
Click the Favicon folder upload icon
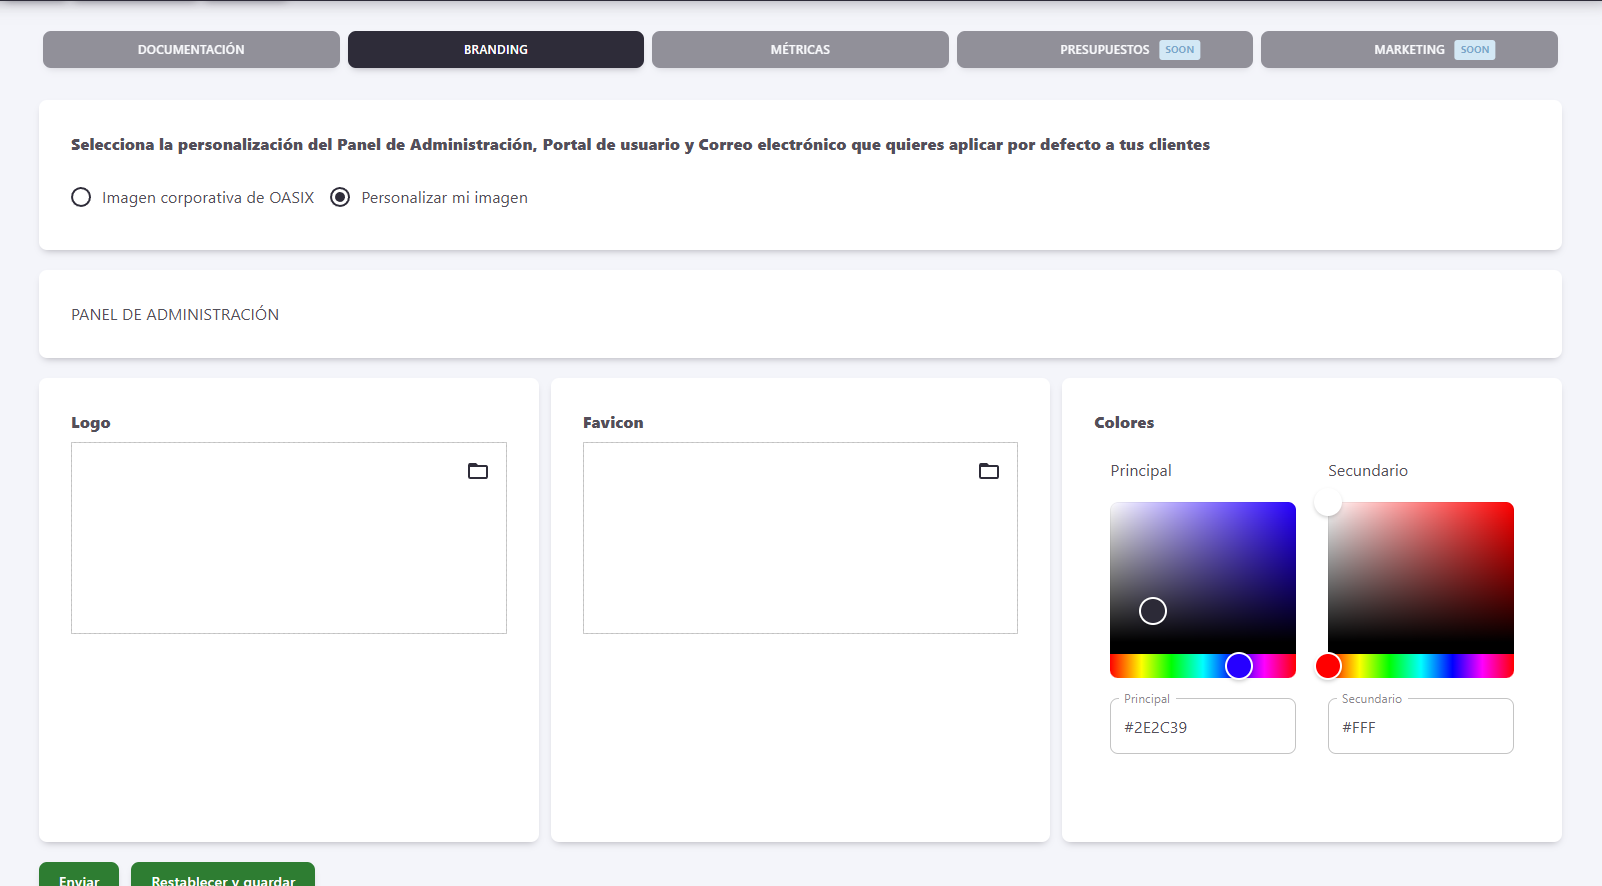(x=989, y=471)
